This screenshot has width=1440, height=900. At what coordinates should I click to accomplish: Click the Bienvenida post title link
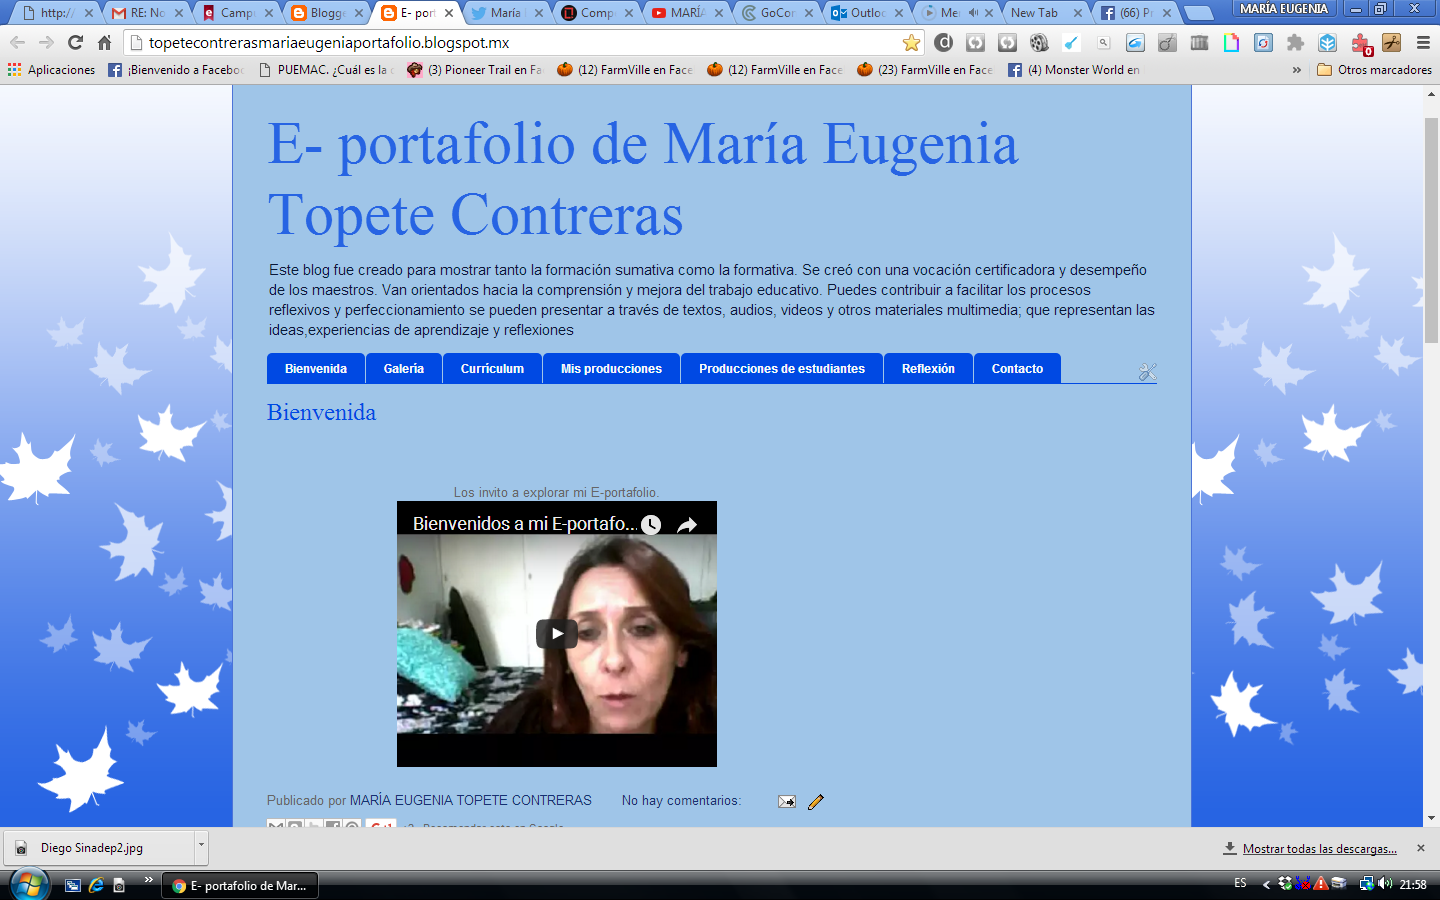click(x=321, y=412)
